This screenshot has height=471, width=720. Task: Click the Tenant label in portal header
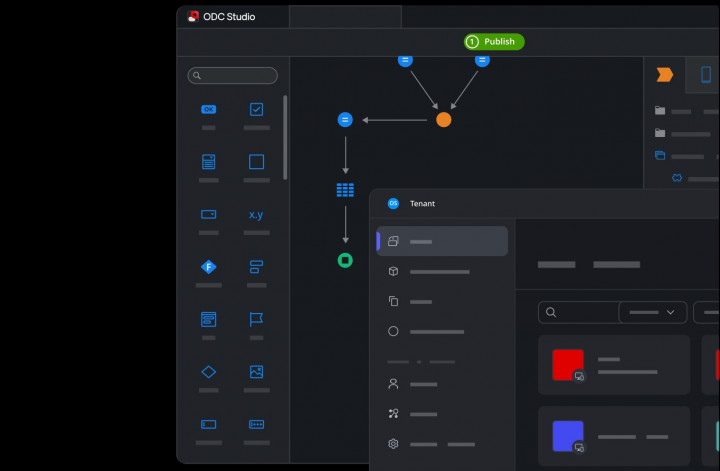(x=422, y=203)
